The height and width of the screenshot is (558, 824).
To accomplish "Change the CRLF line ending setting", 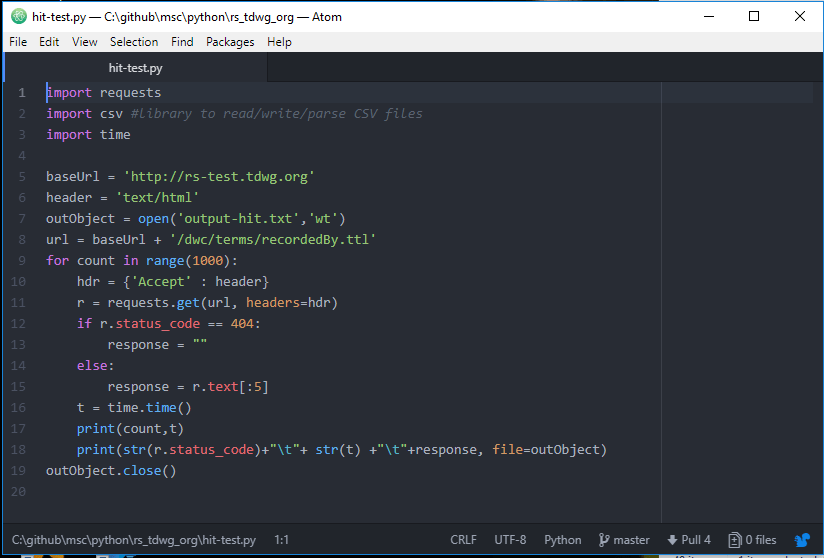I will [x=464, y=540].
